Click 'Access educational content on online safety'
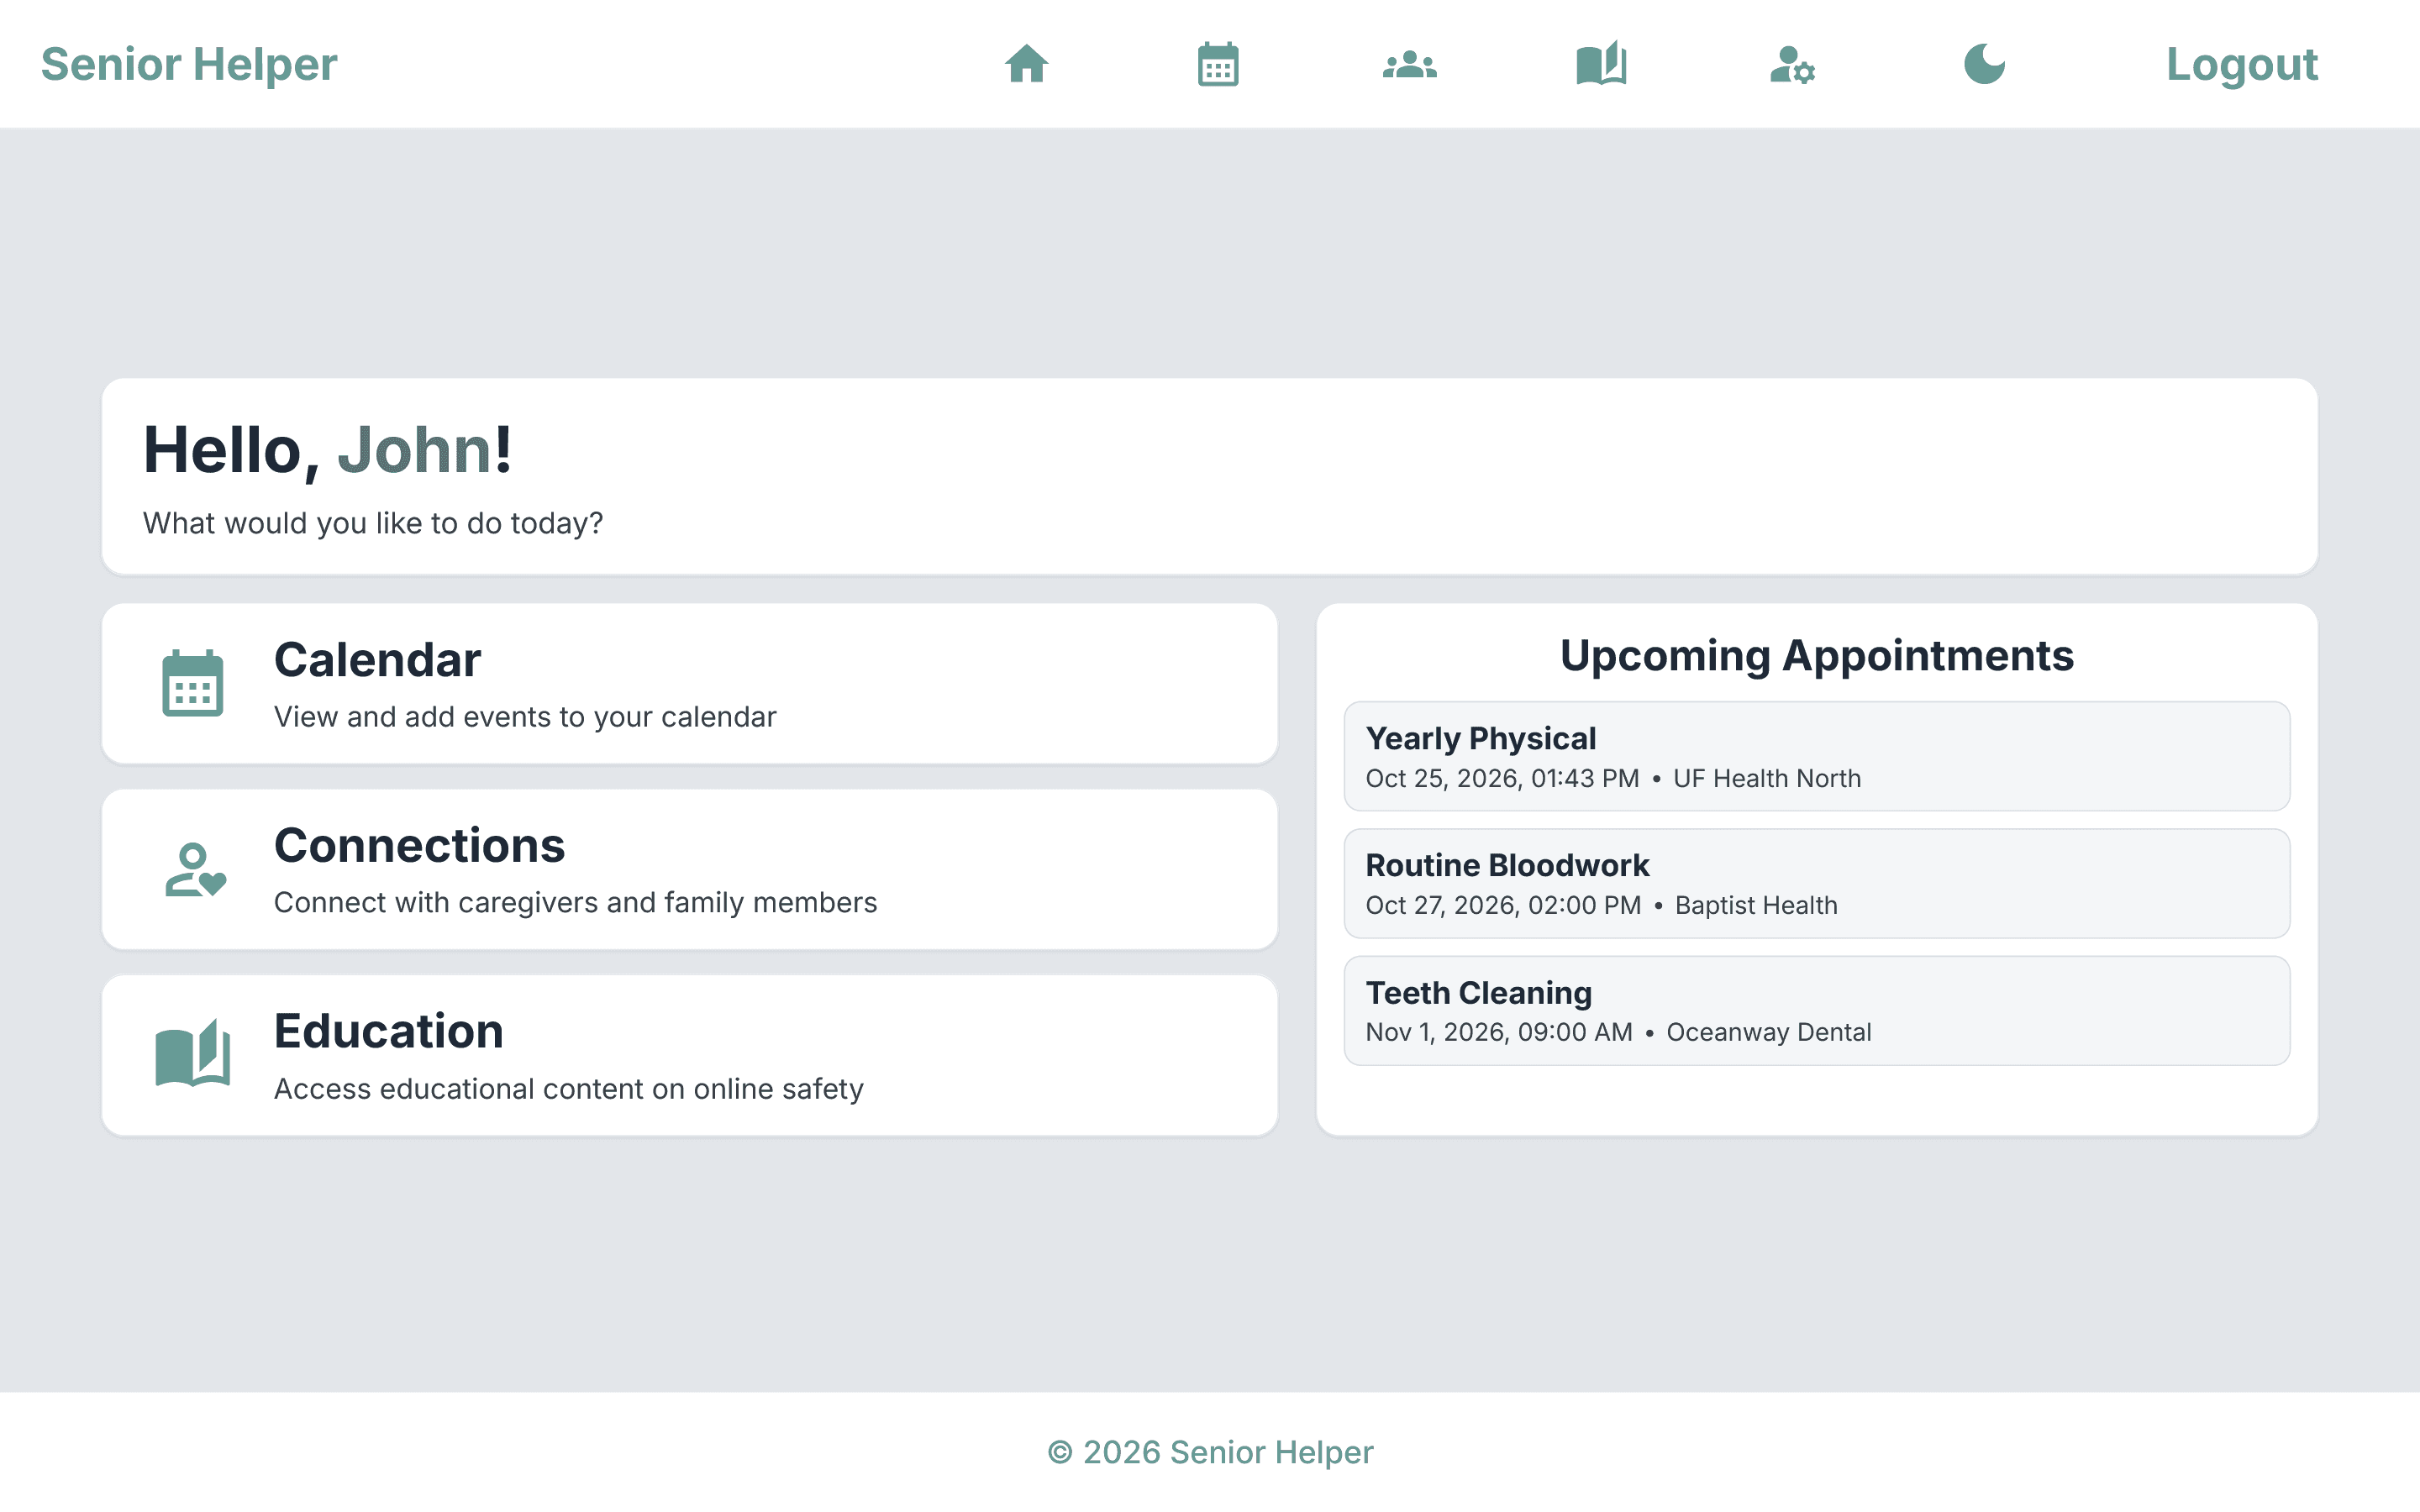The width and height of the screenshot is (2420, 1512). coord(568,1089)
